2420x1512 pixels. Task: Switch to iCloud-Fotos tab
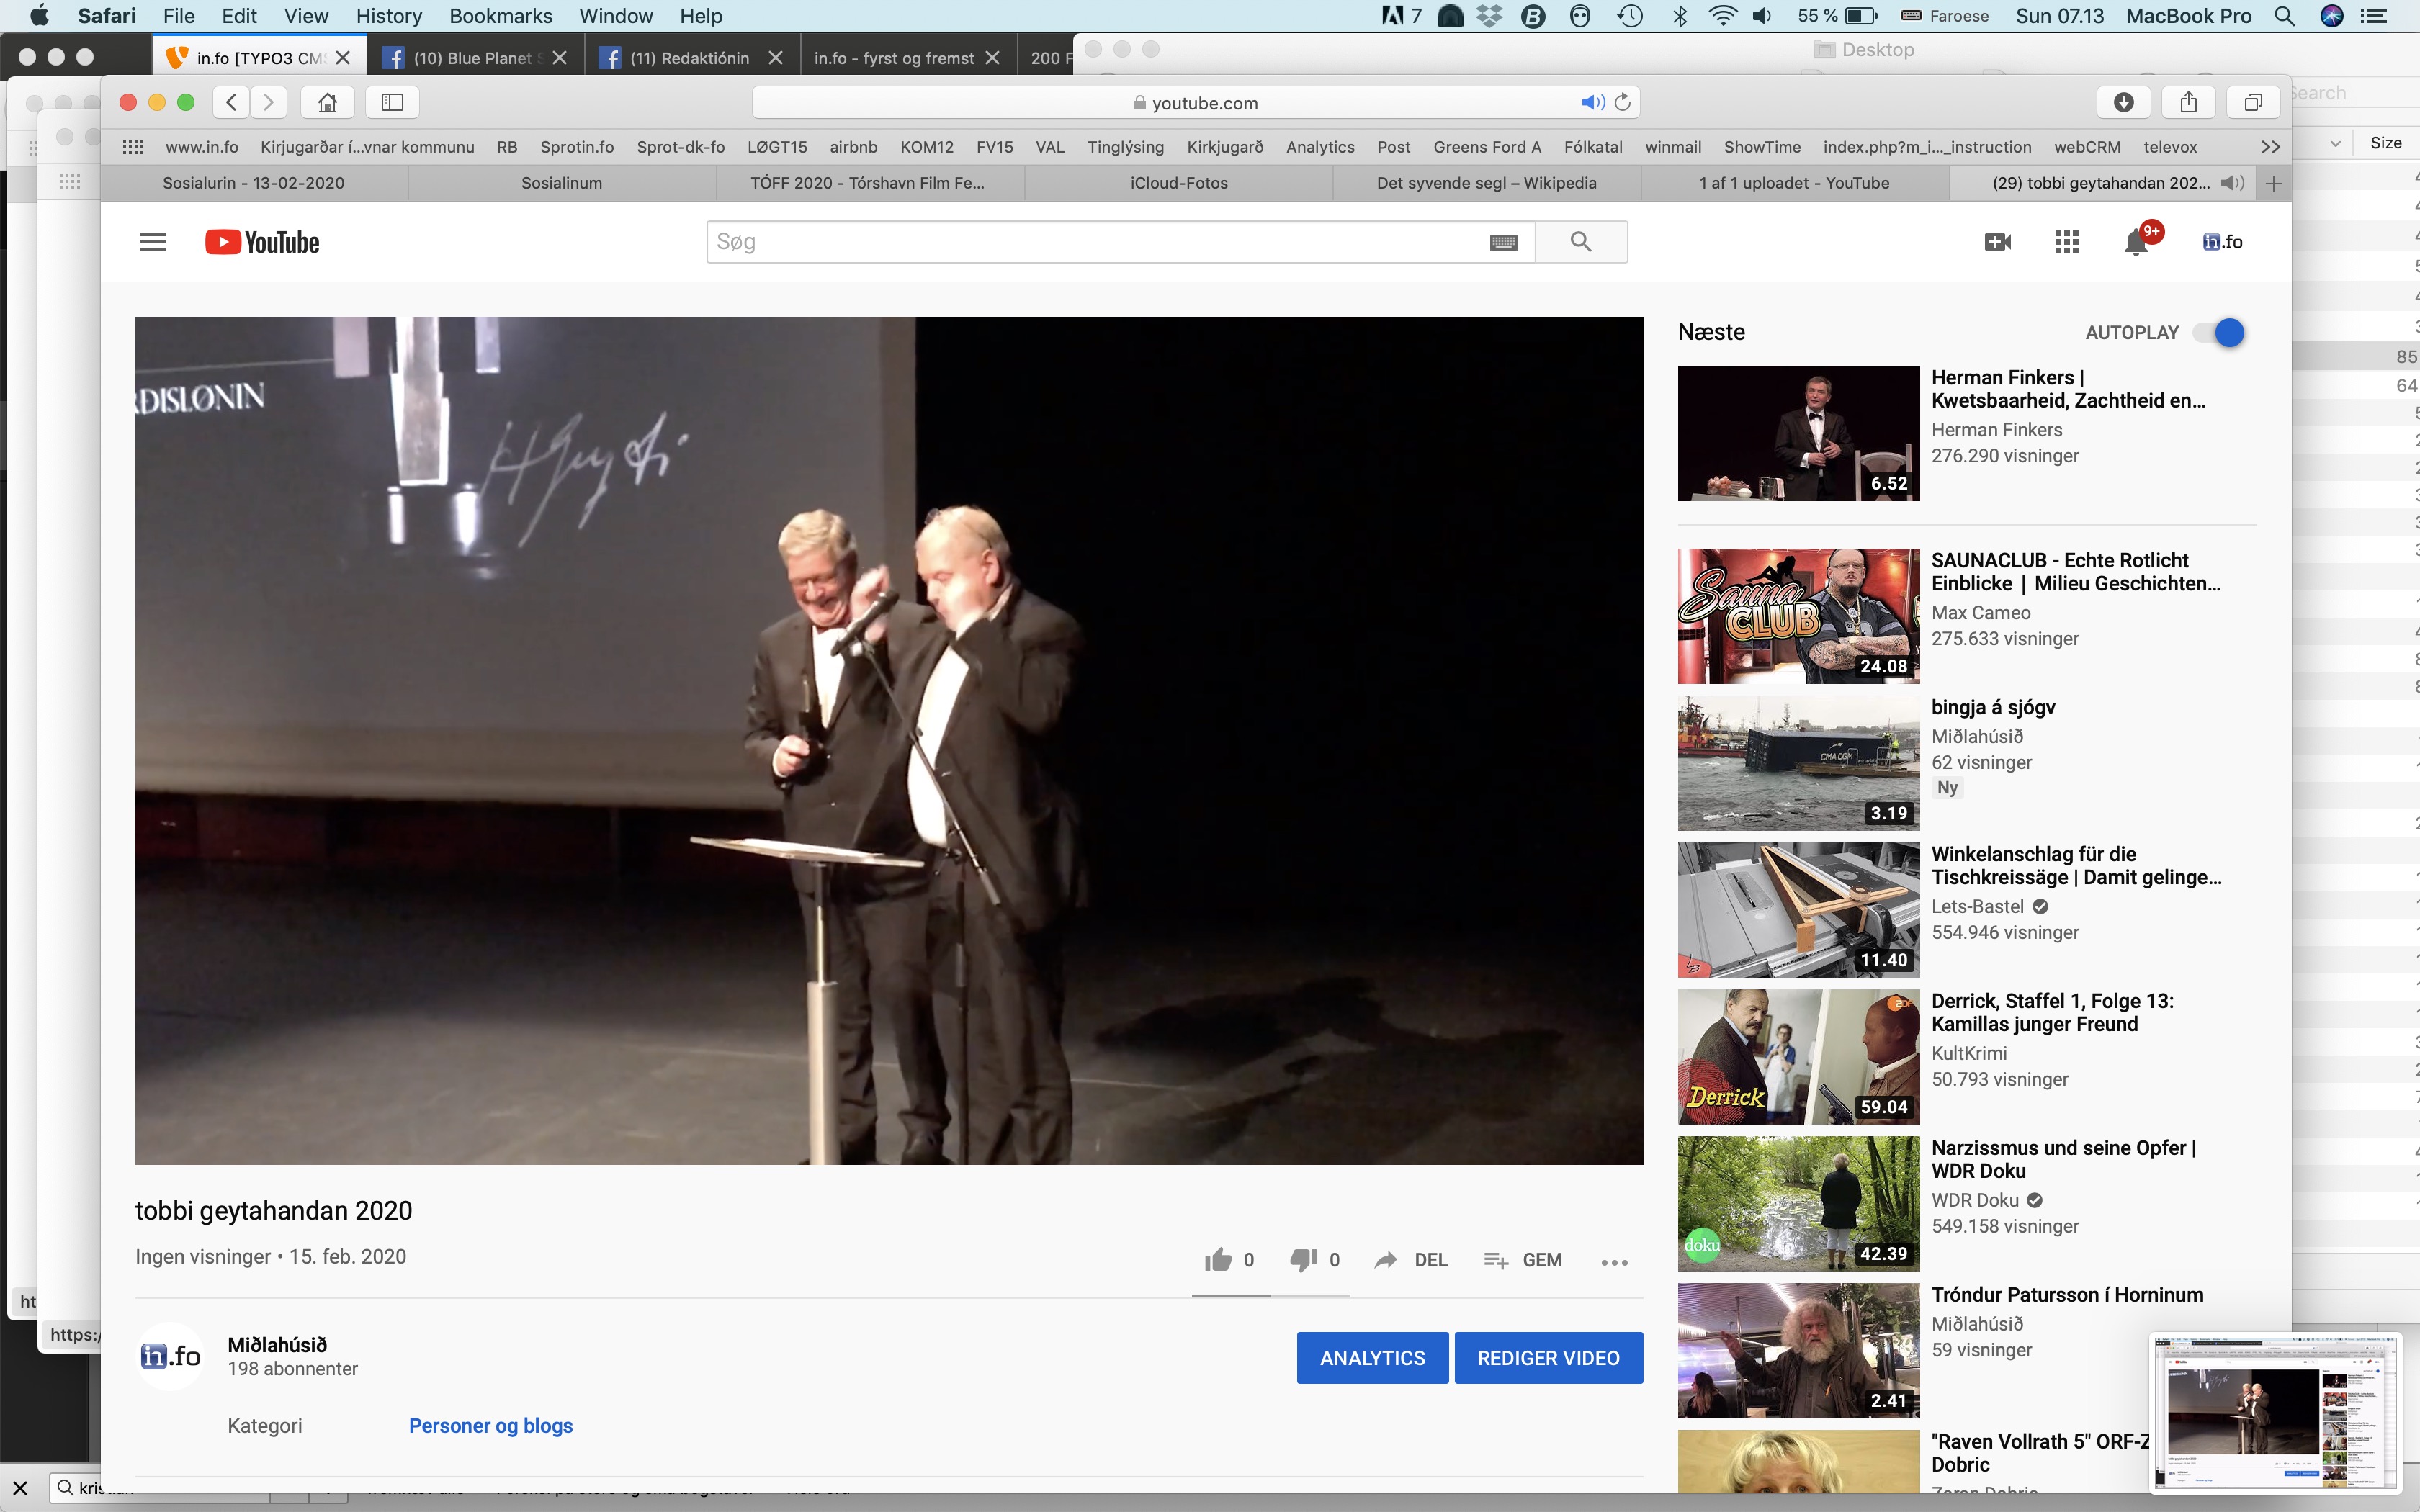pos(1179,183)
